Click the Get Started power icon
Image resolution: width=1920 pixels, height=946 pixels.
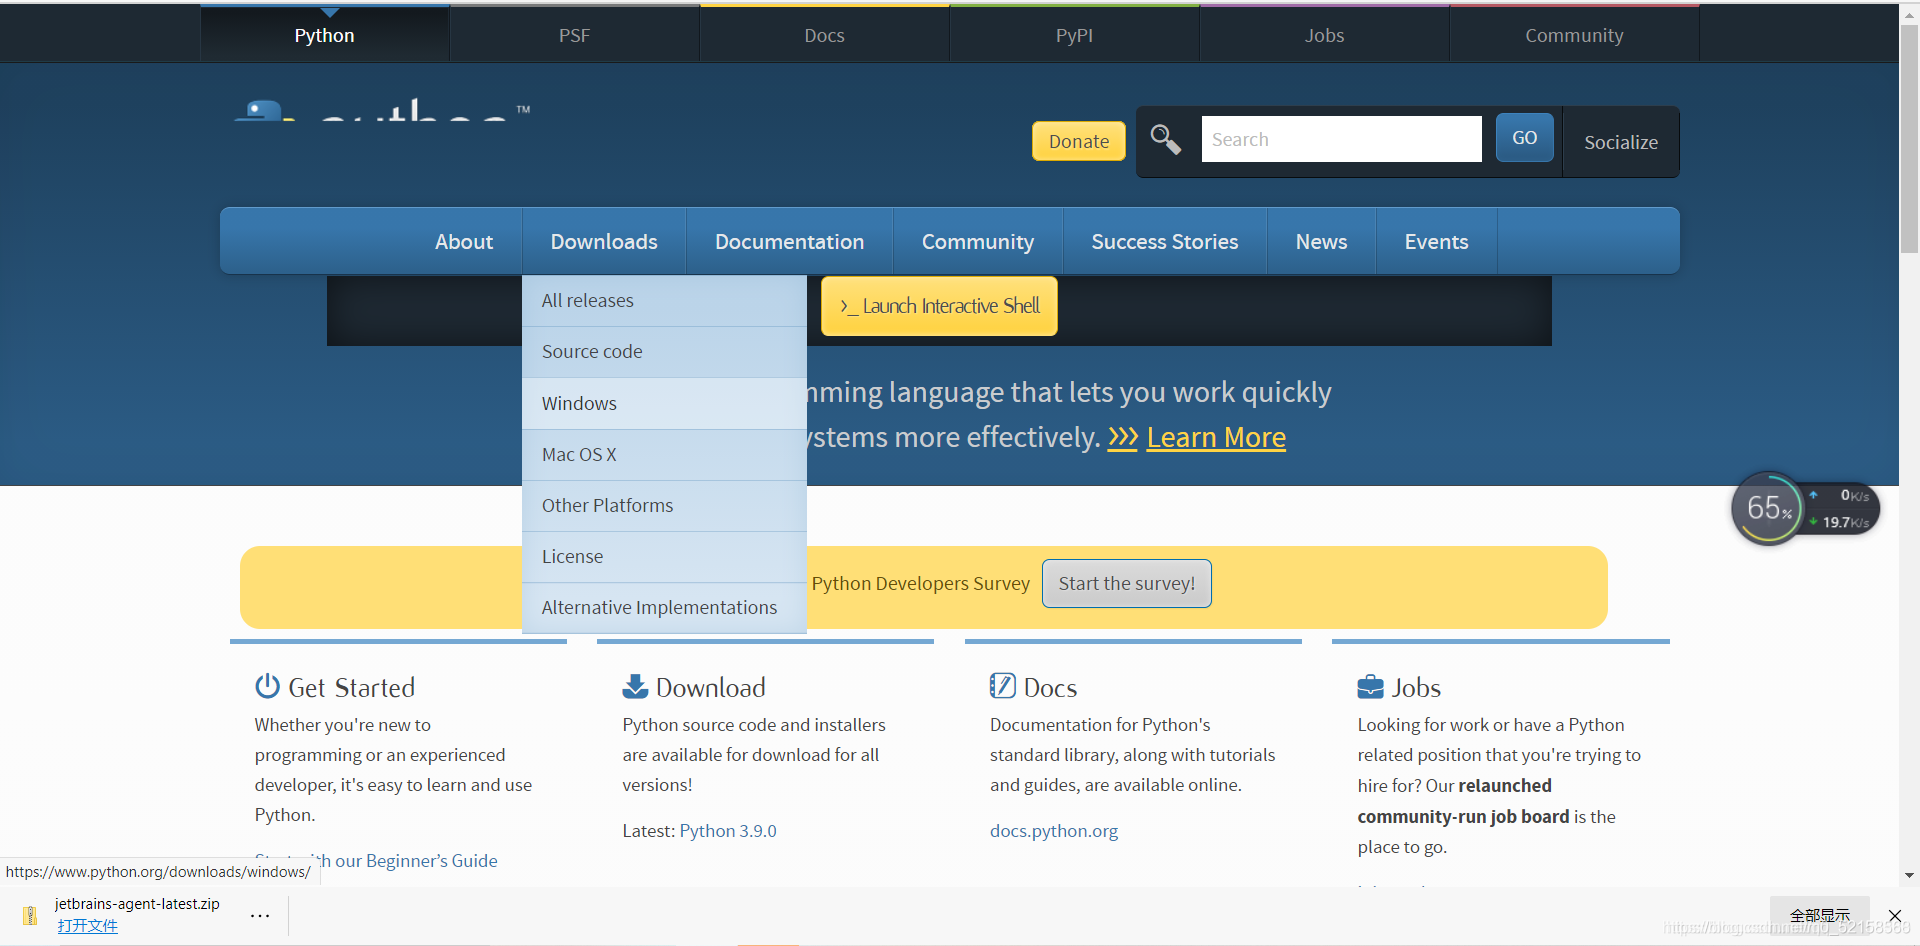point(267,686)
